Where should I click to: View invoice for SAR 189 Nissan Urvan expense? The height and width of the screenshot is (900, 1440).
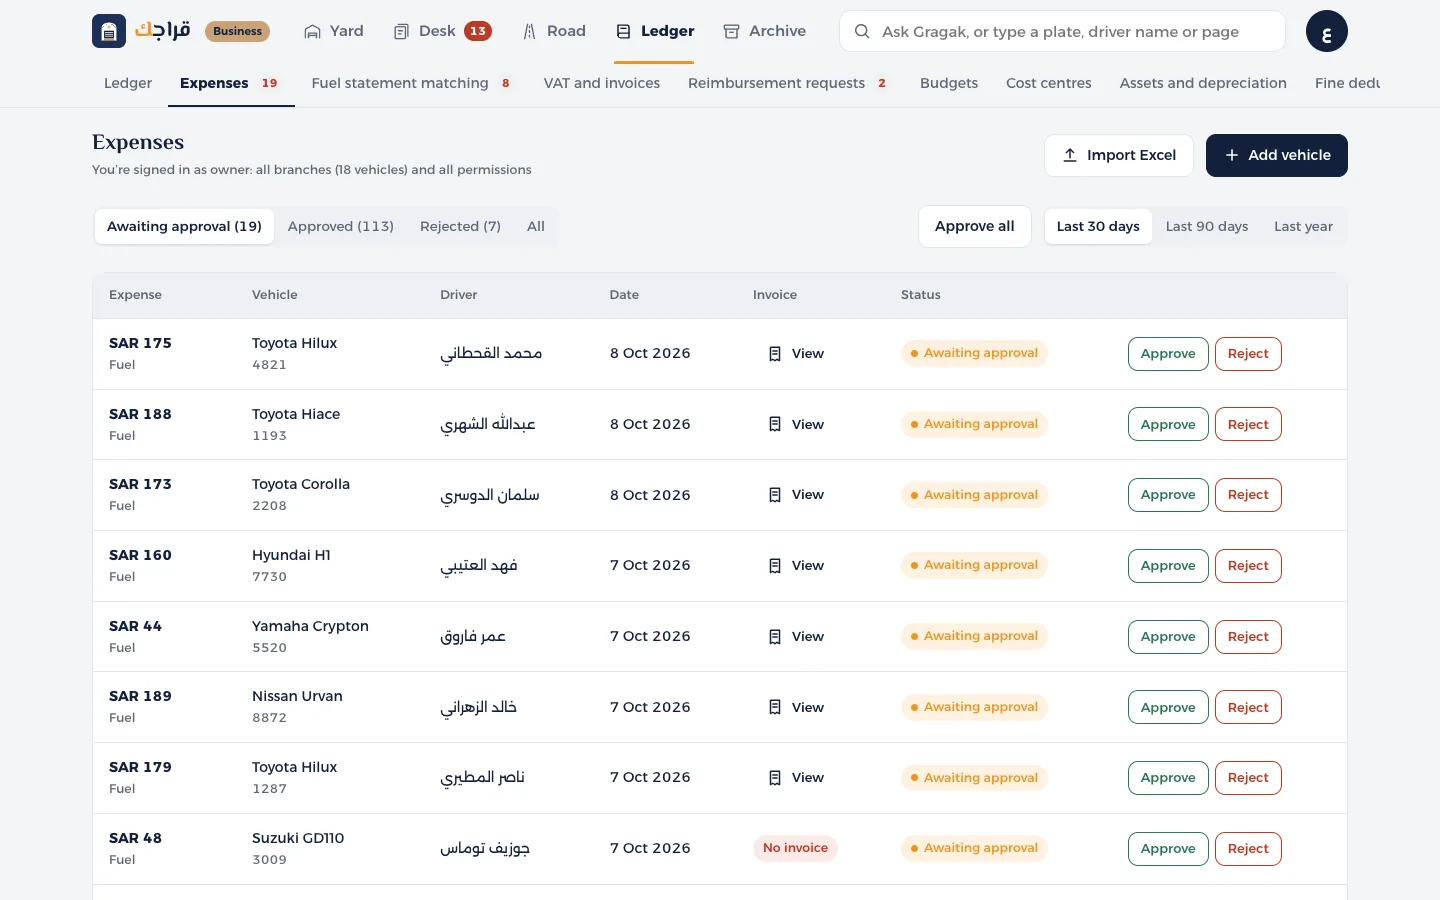[796, 708]
